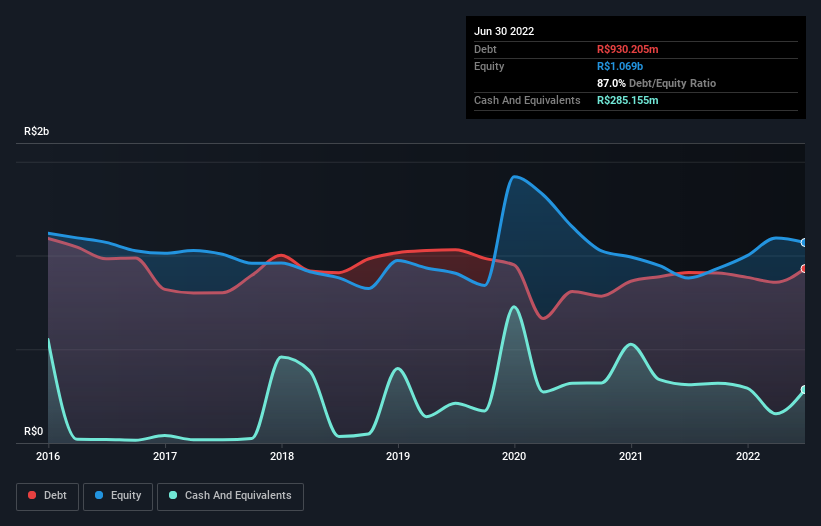821x526 pixels.
Task: Click the Equity line peak at 2020
Action: click(515, 177)
